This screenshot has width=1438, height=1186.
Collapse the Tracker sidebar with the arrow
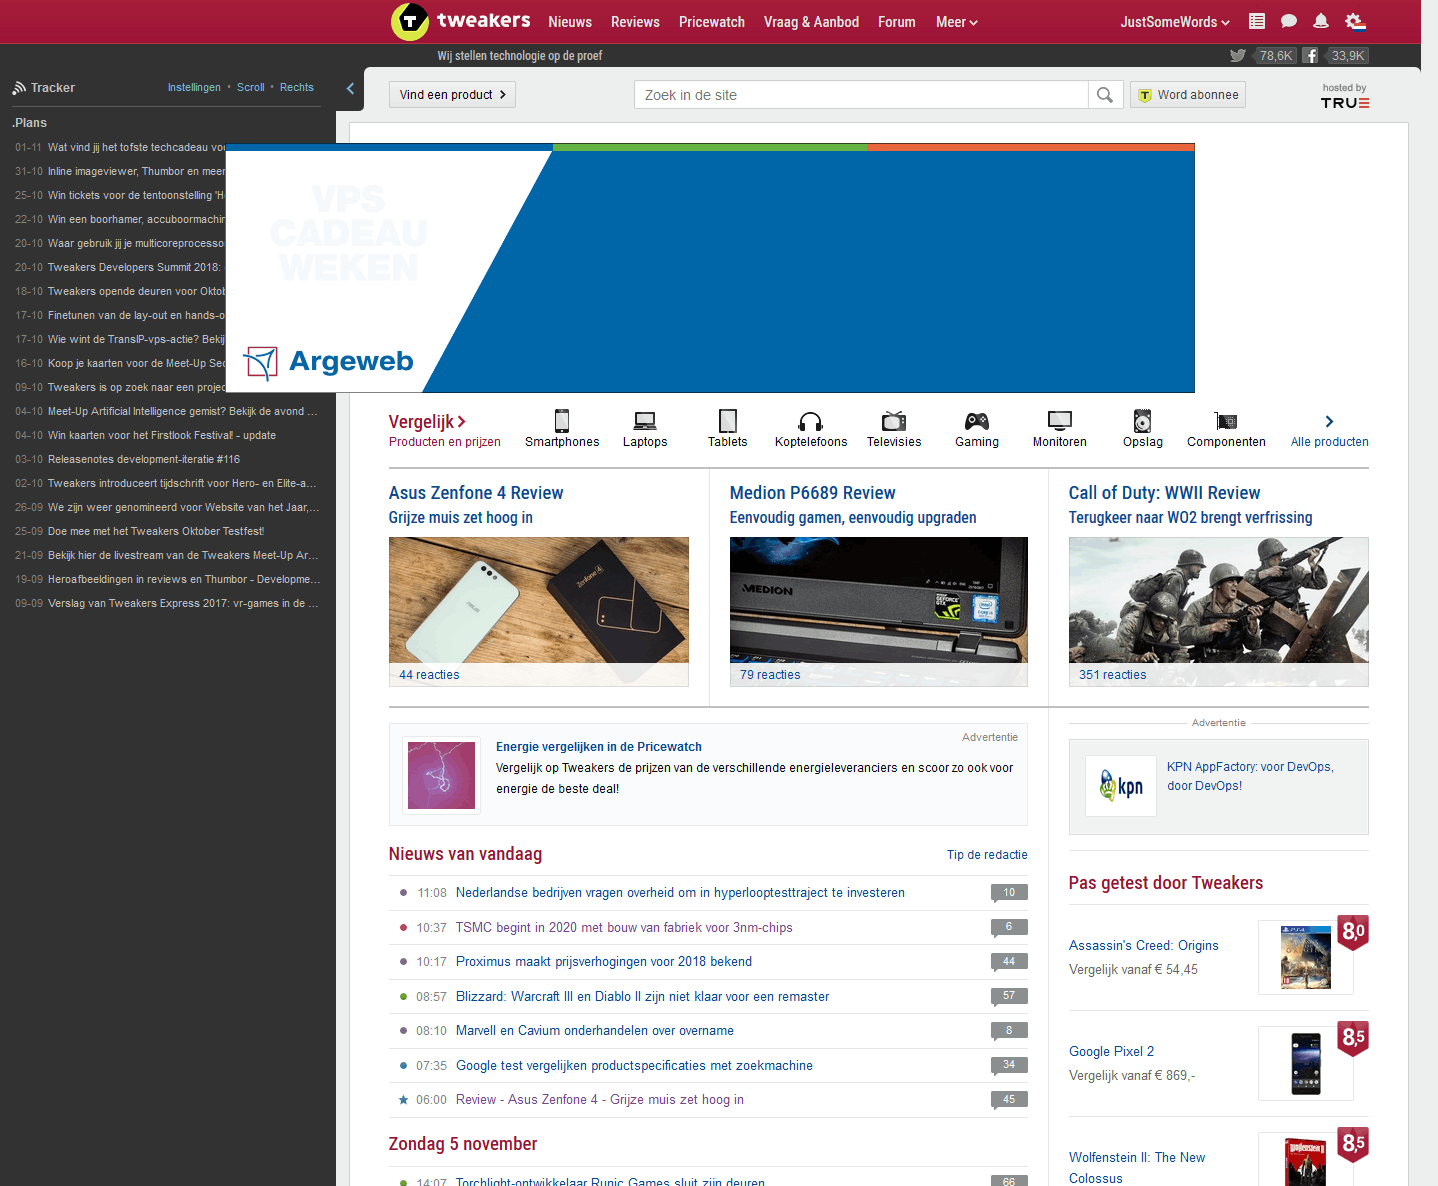tap(350, 88)
